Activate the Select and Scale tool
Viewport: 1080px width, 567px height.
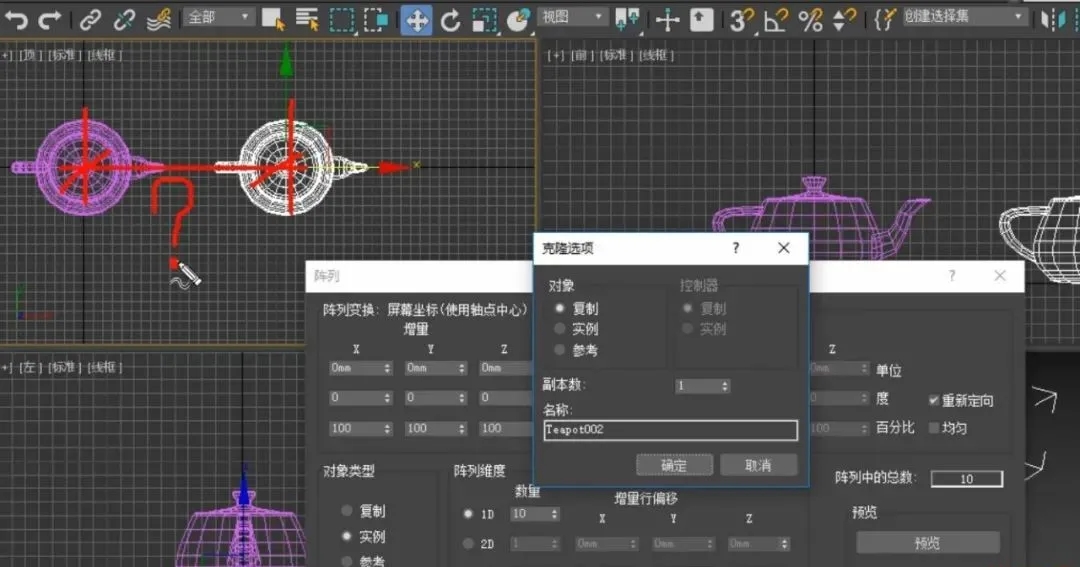pyautogui.click(x=484, y=19)
